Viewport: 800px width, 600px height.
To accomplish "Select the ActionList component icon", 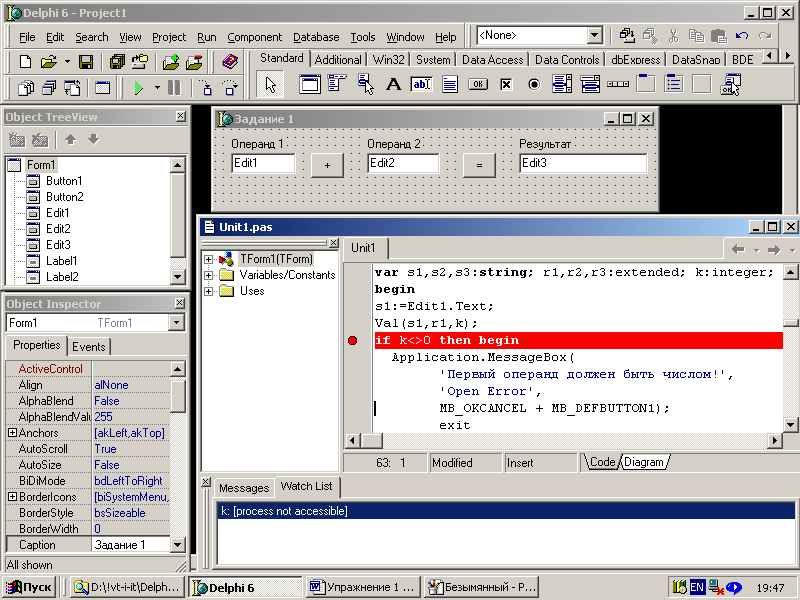I will (730, 84).
